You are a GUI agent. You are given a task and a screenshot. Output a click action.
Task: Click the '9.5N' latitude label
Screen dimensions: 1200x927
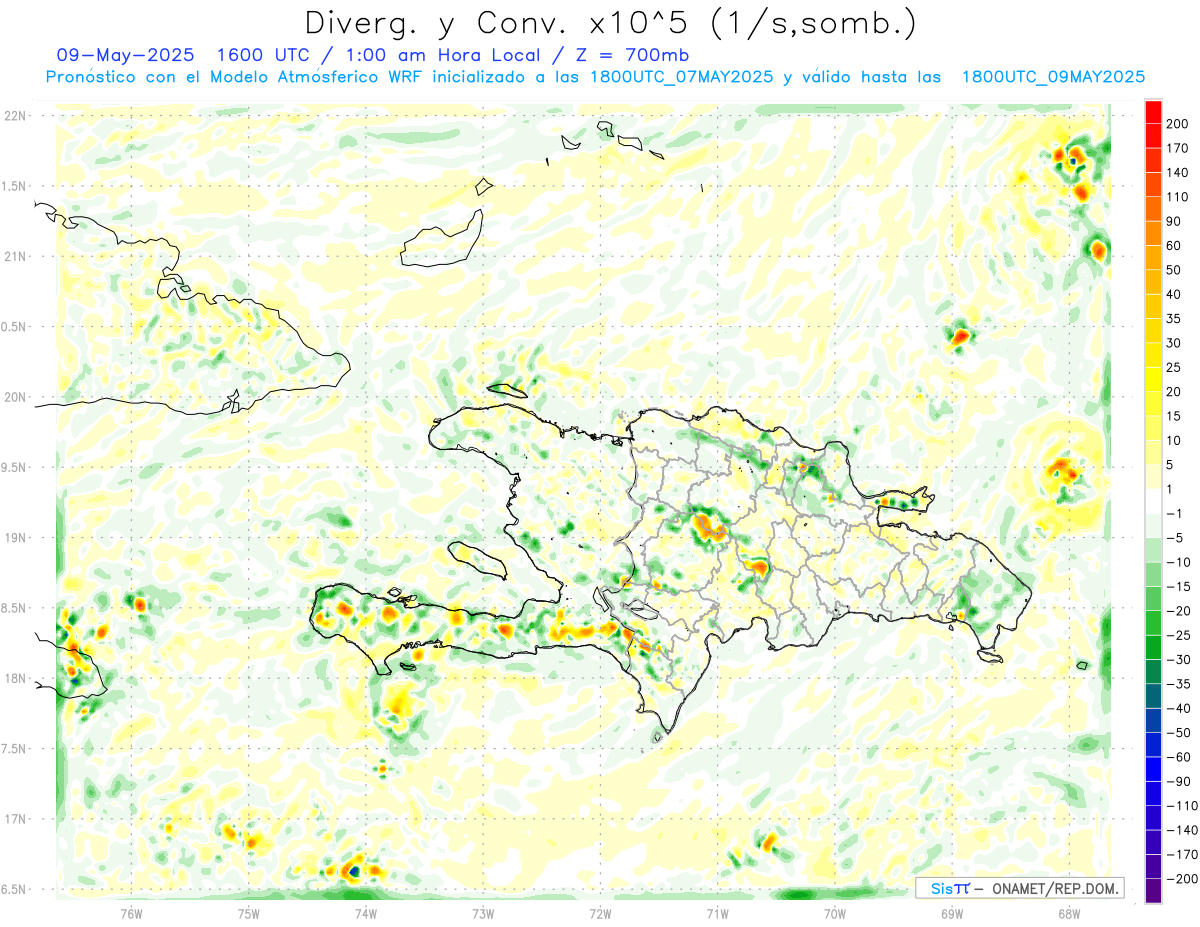(x=14, y=467)
